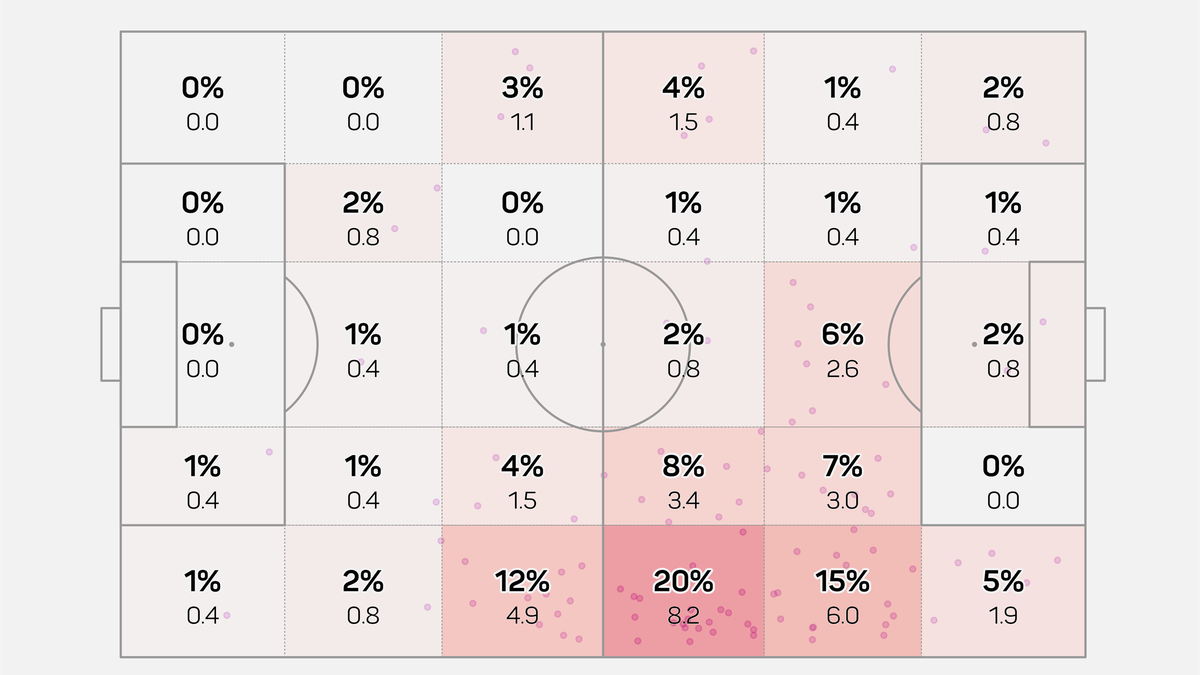Click the 8.2 value label

pyautogui.click(x=683, y=616)
